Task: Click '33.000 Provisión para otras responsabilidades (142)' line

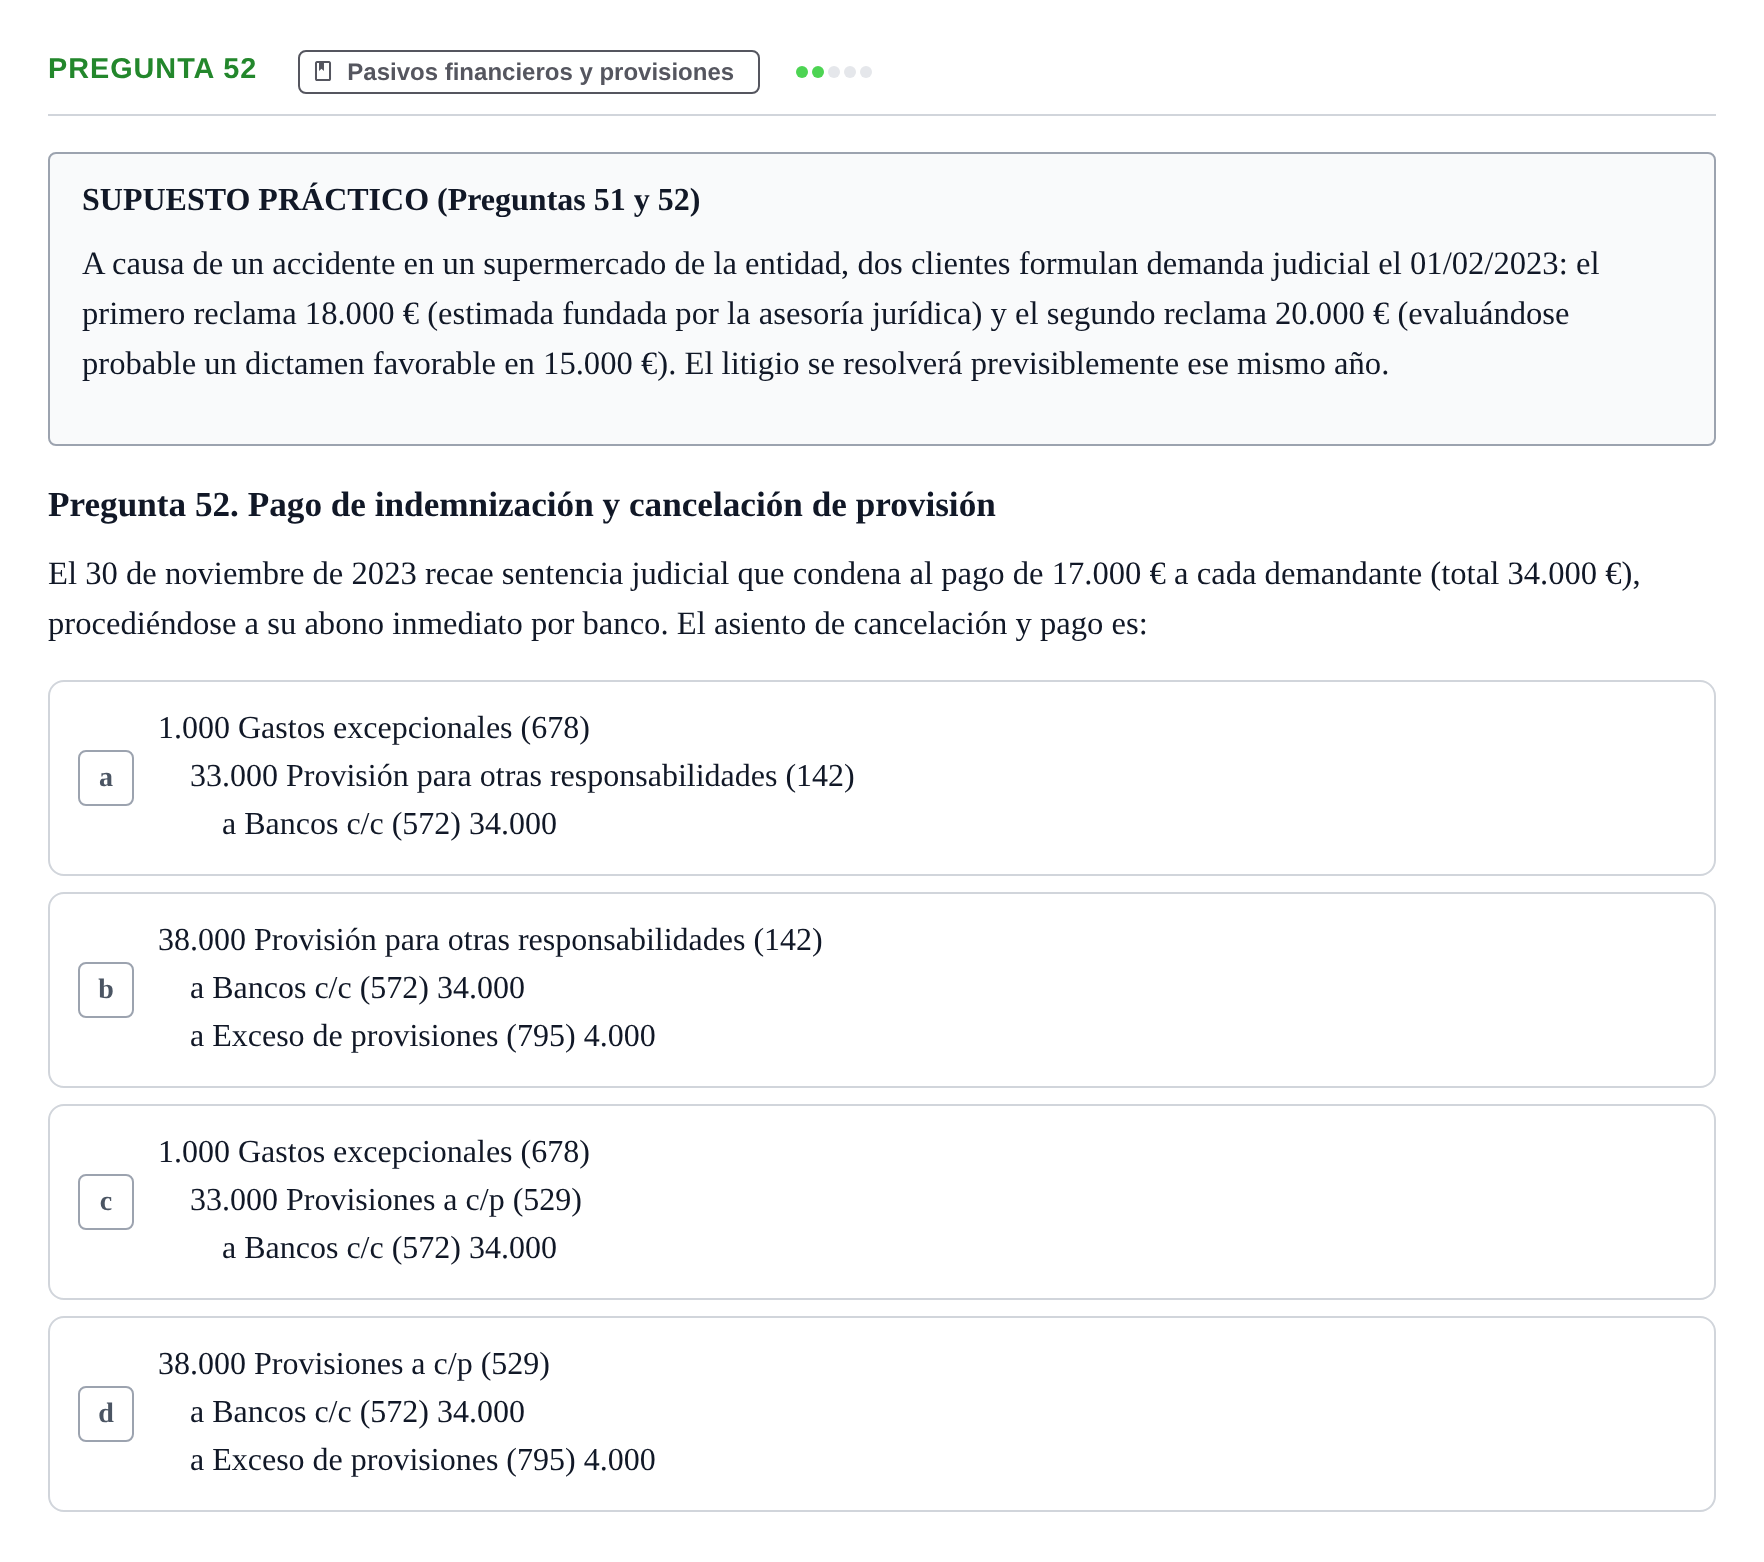Action: coord(522,776)
